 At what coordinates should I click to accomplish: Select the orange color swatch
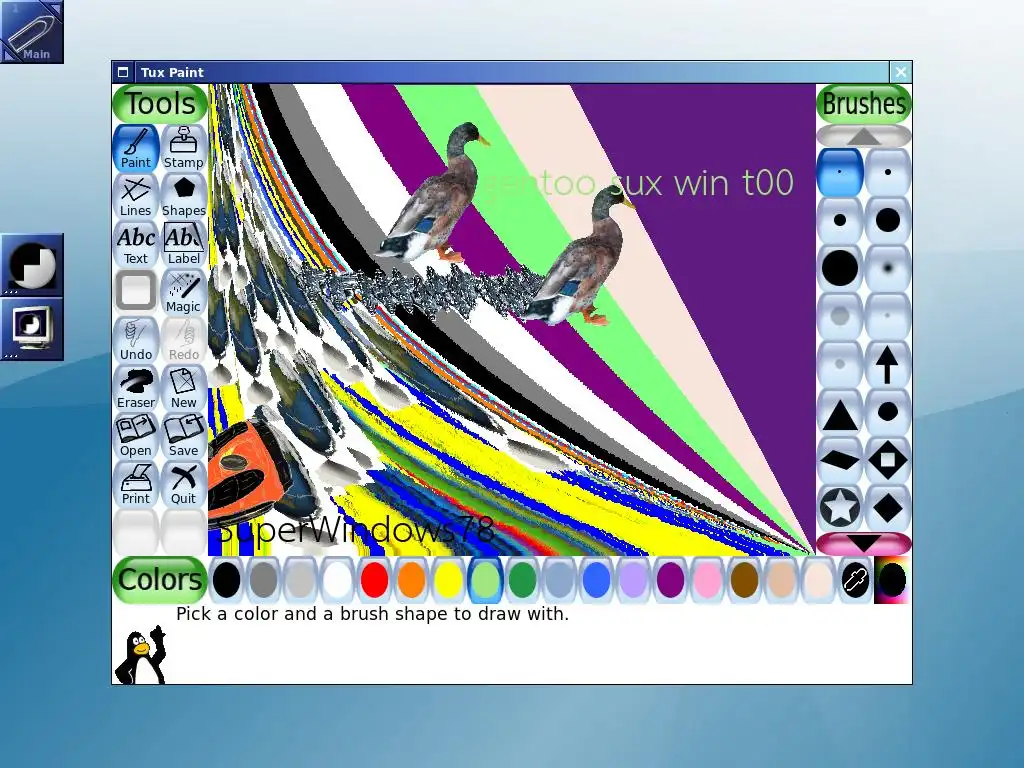411,579
